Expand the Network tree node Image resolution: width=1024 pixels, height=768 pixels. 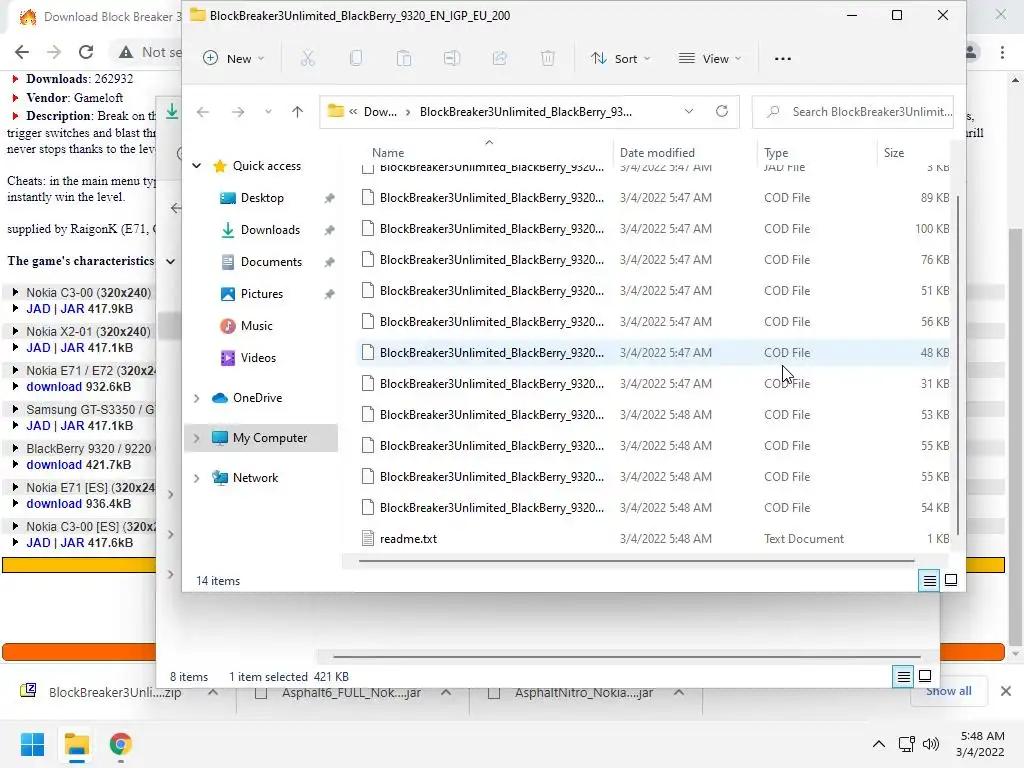[197, 478]
